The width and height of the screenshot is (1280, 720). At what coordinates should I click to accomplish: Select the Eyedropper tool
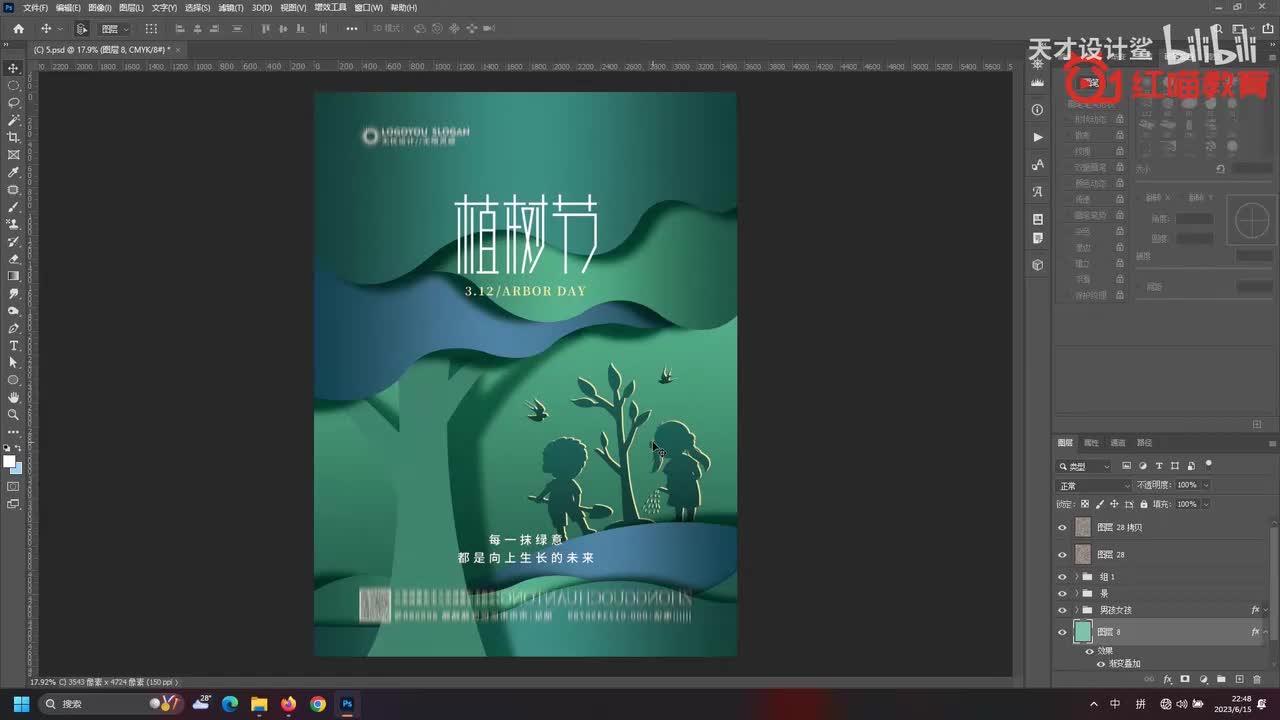pos(14,172)
